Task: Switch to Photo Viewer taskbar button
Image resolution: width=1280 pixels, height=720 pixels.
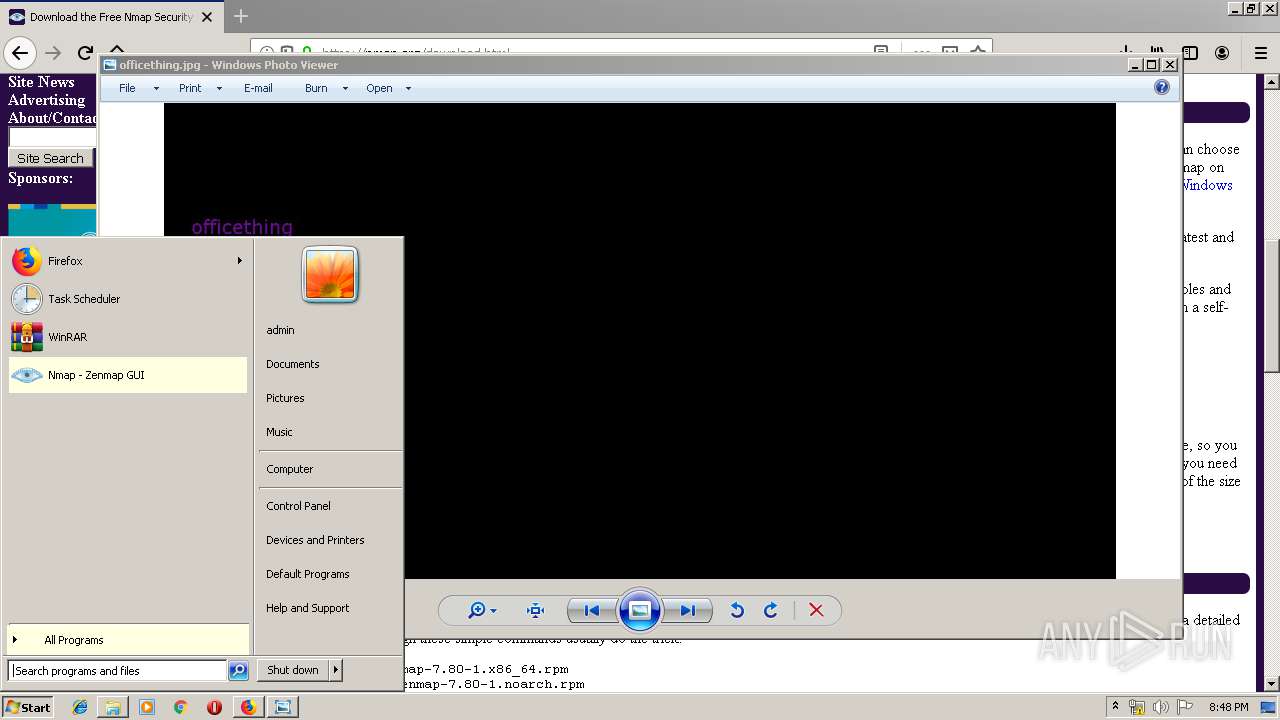Action: [x=282, y=707]
